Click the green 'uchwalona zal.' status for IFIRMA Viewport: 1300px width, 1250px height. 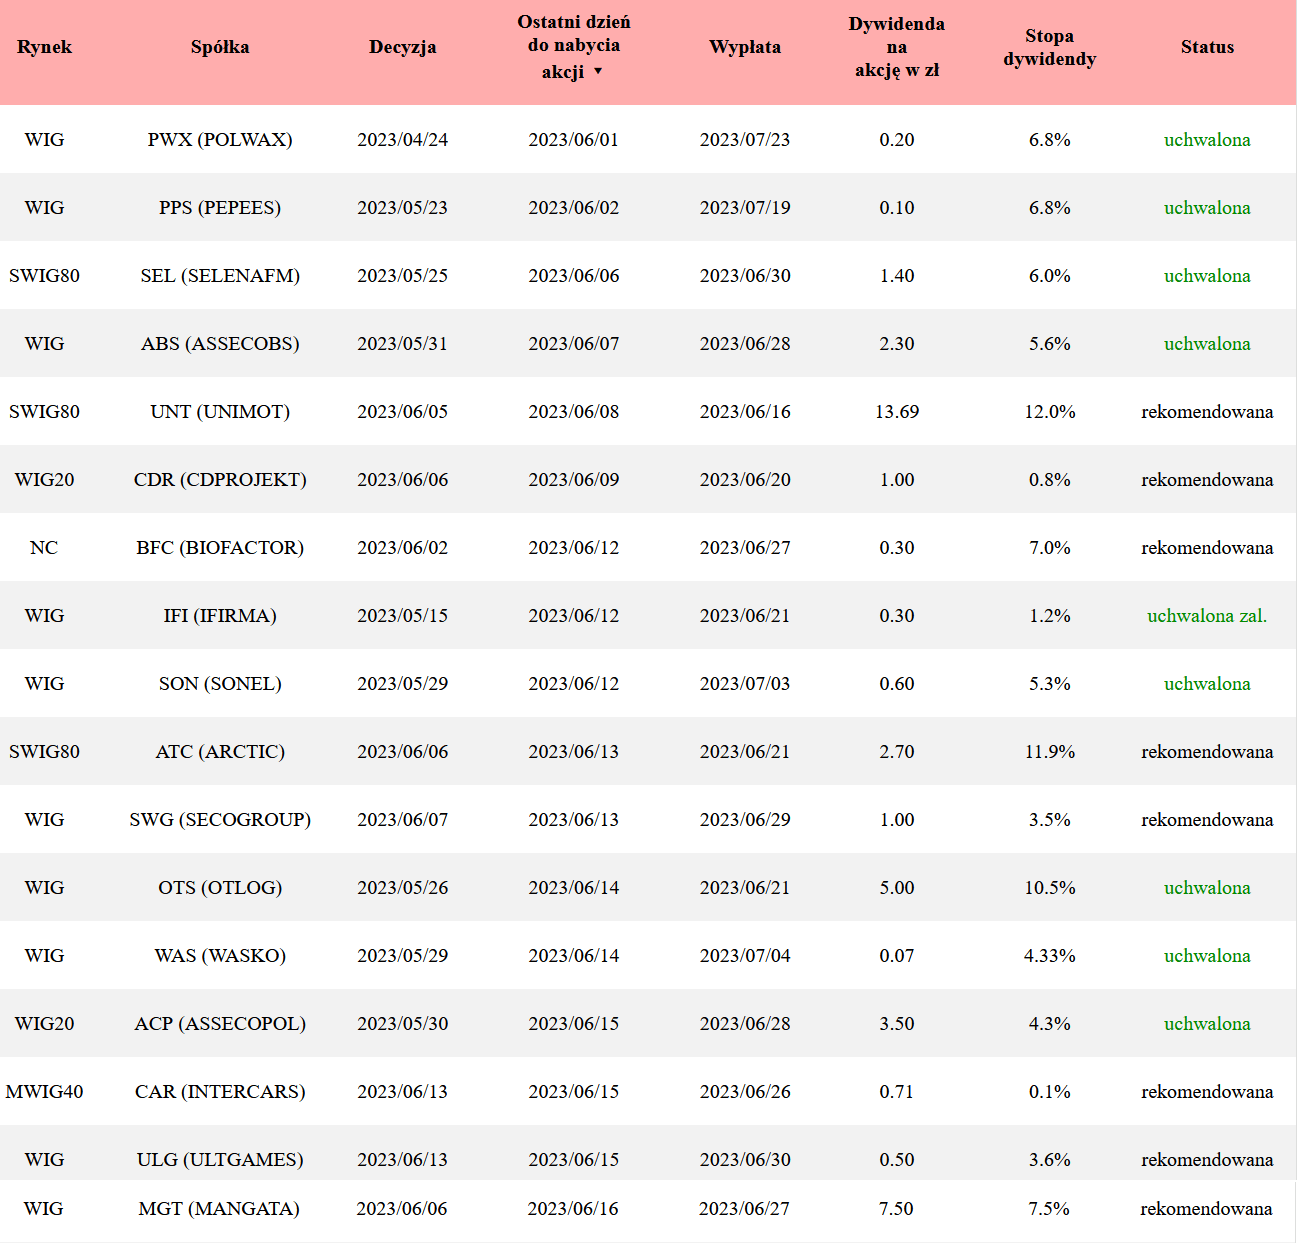pos(1206,616)
